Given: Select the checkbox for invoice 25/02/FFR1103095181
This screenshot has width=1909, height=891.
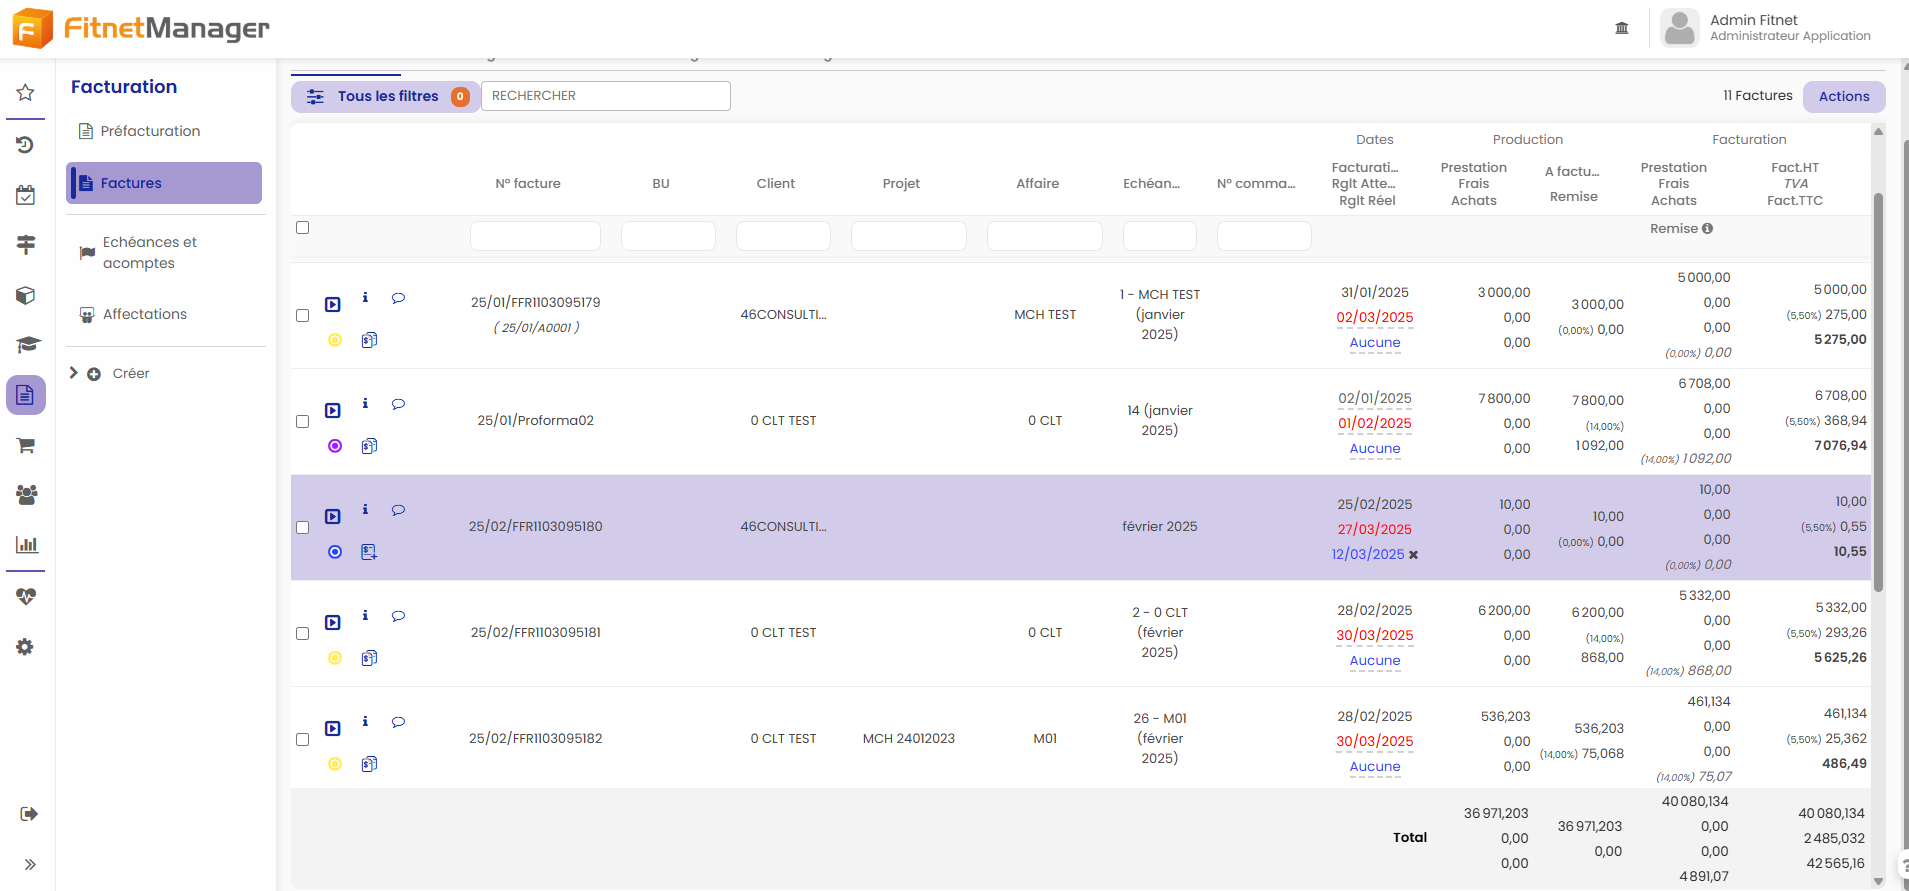Looking at the screenshot, I should [x=303, y=634].
